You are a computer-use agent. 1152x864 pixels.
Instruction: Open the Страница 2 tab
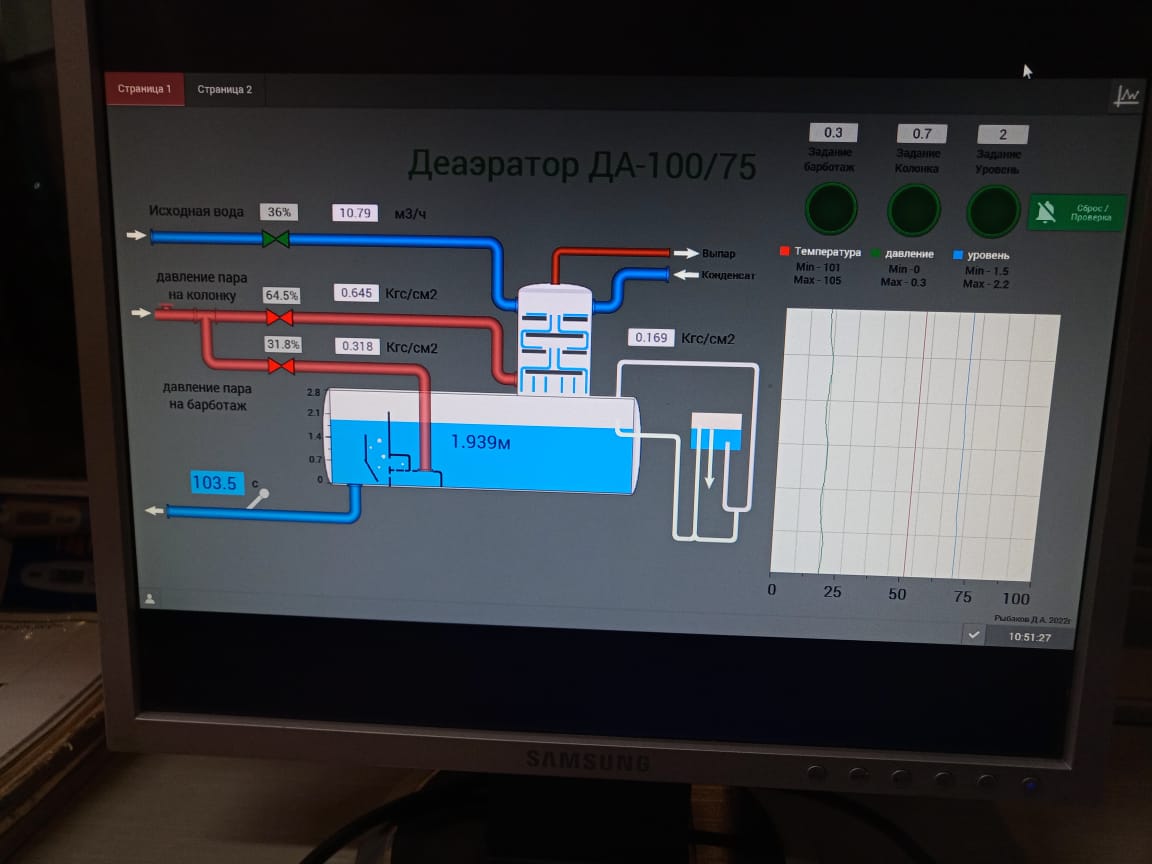tap(224, 90)
